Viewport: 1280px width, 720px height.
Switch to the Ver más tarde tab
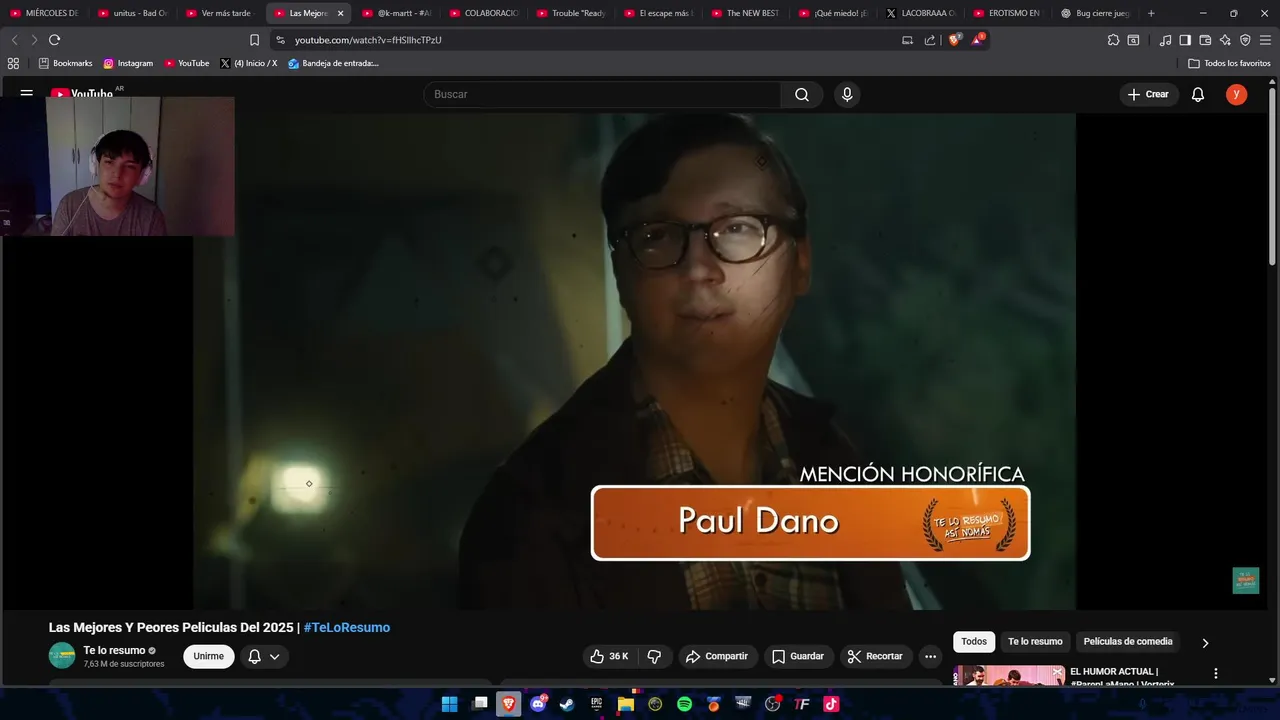[221, 13]
